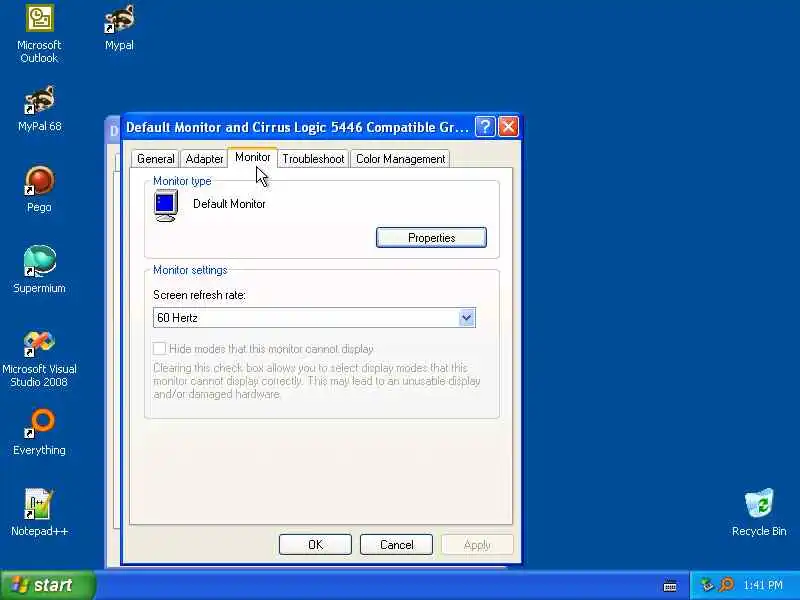Click the Default Monitor icon in dialog

pos(166,206)
